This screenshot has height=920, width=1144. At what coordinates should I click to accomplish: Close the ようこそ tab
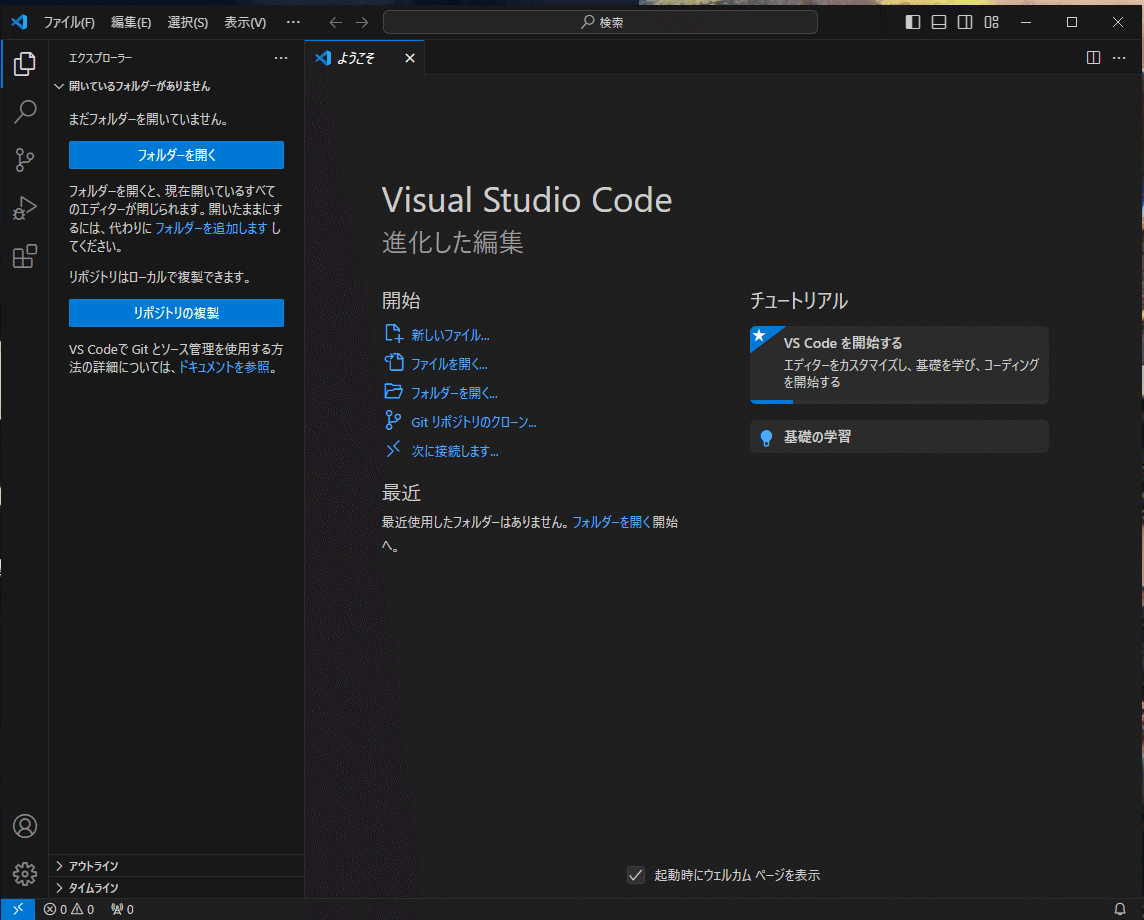(410, 58)
